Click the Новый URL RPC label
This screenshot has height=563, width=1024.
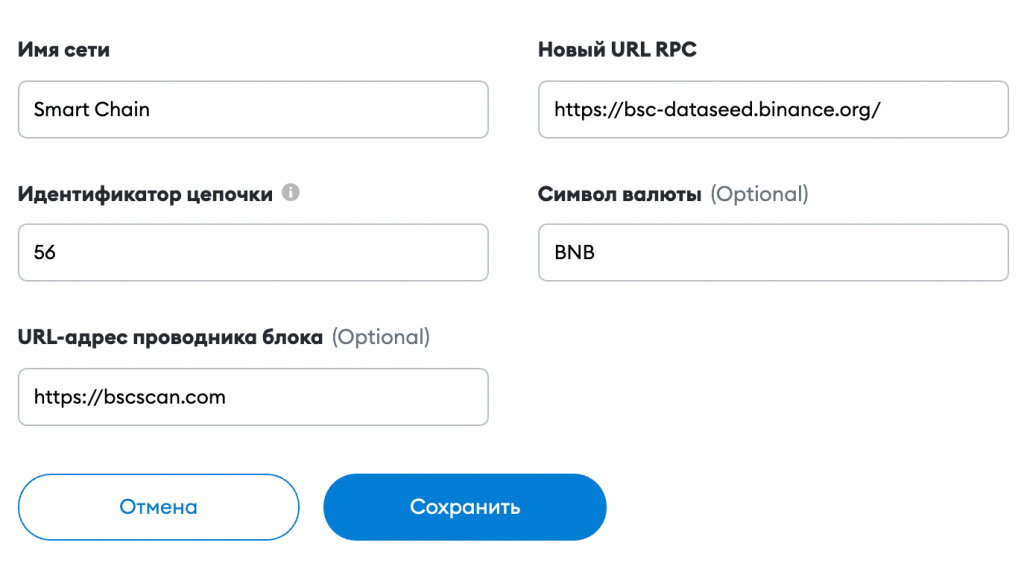click(x=617, y=50)
